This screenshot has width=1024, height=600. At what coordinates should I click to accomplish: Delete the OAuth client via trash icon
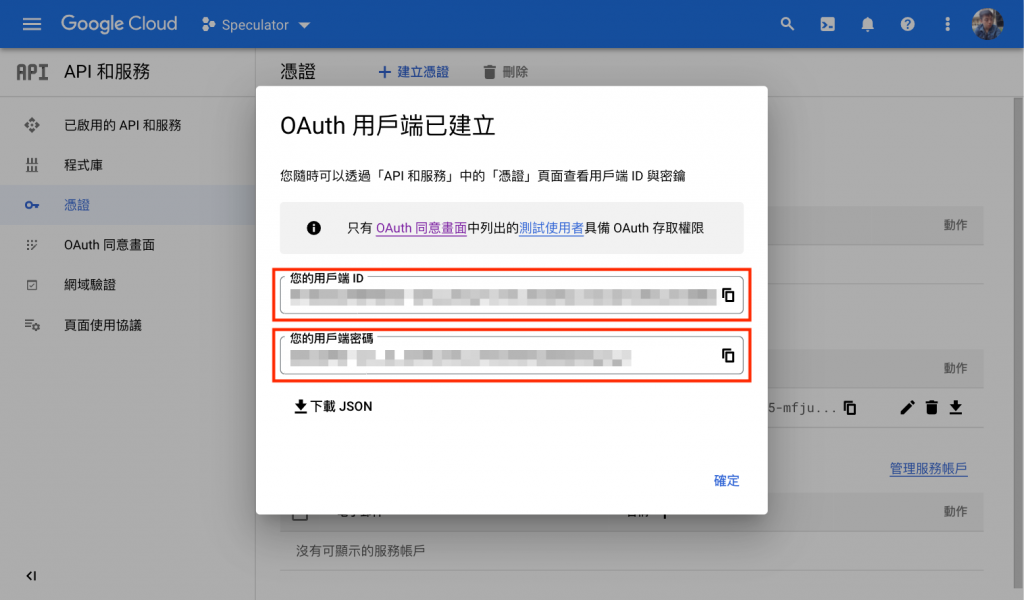[931, 408]
